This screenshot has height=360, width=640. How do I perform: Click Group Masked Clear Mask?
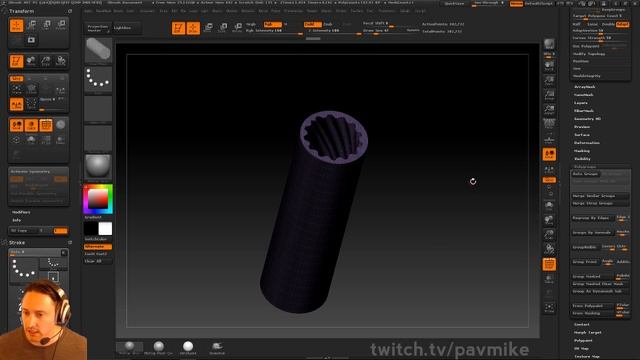click(600, 284)
